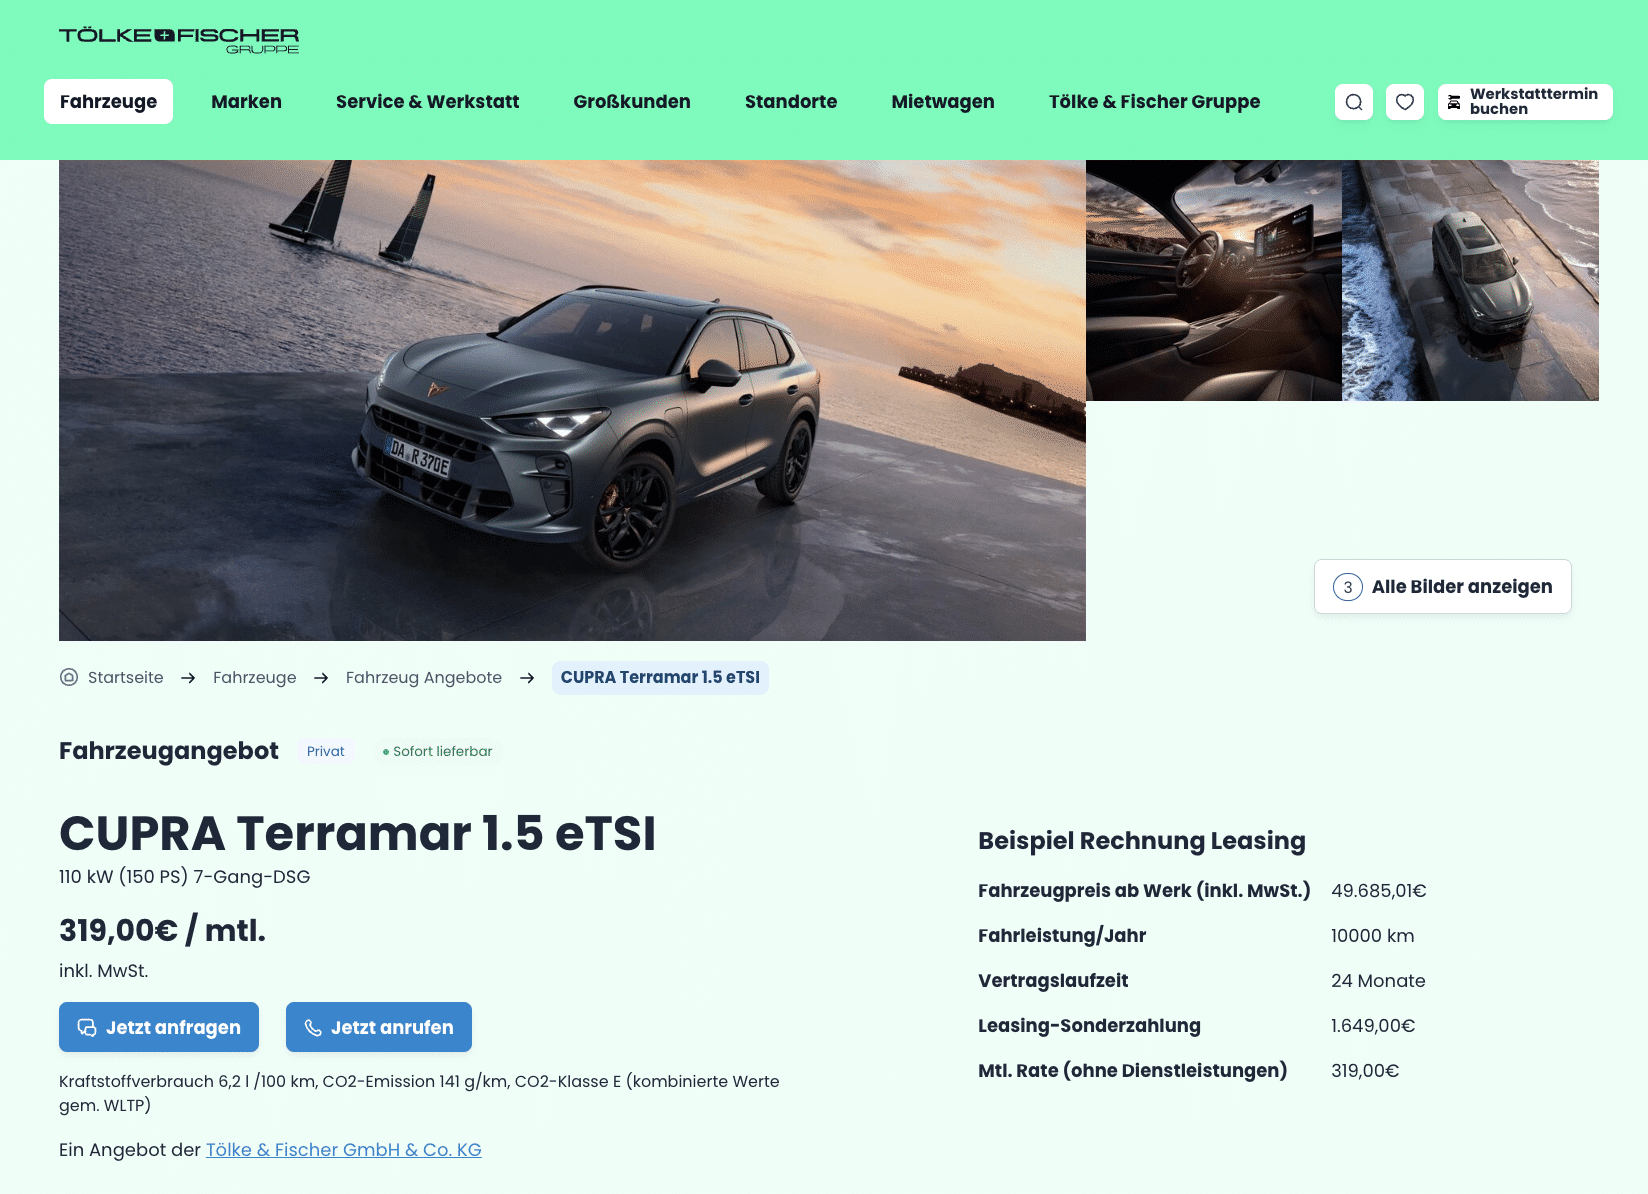
Task: Book a workshop appointment via Werkstatttermin buchen
Action: point(1525,102)
